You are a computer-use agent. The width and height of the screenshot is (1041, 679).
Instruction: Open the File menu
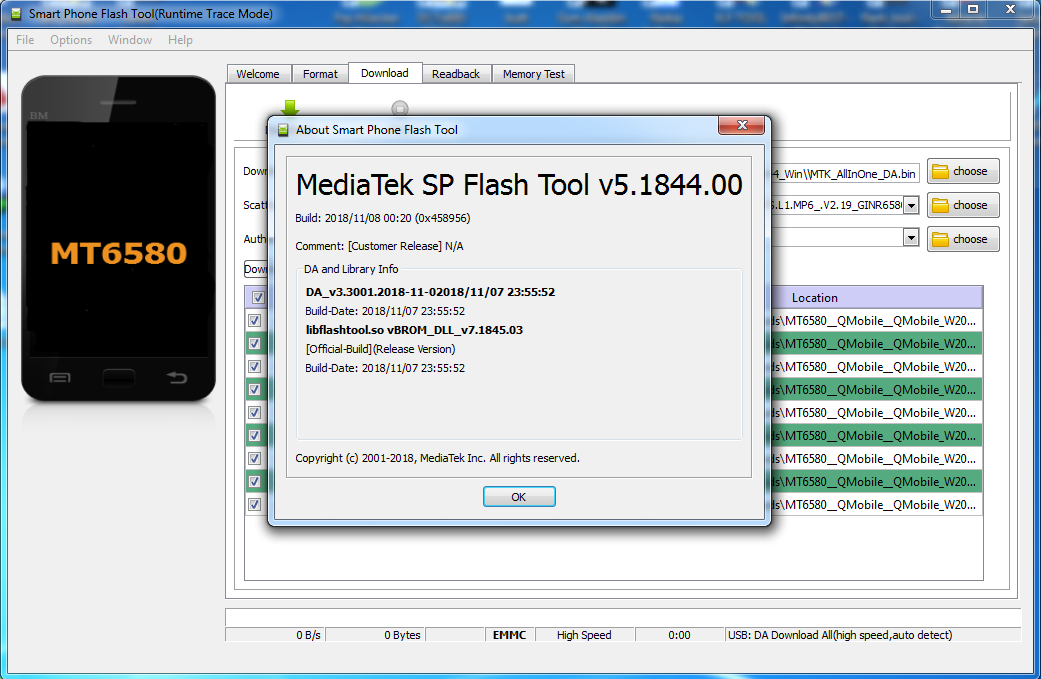(25, 40)
